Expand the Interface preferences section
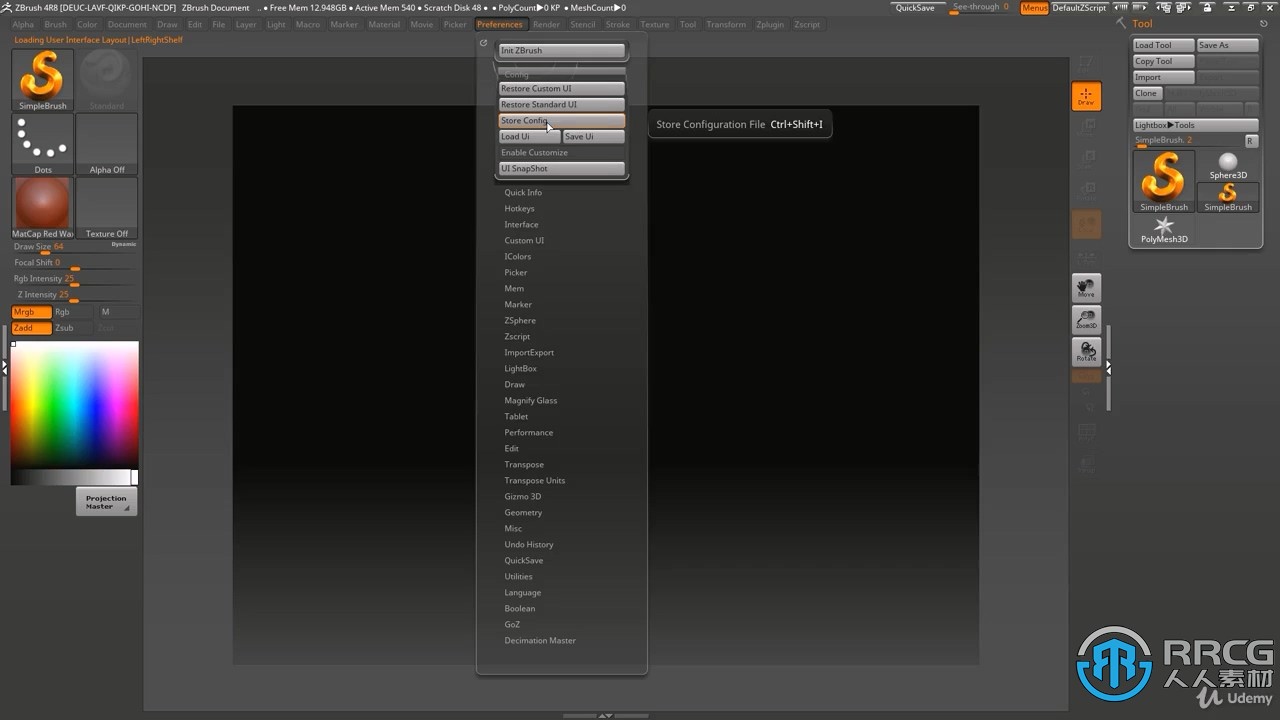Screen dimensions: 1280x720 (521, 224)
